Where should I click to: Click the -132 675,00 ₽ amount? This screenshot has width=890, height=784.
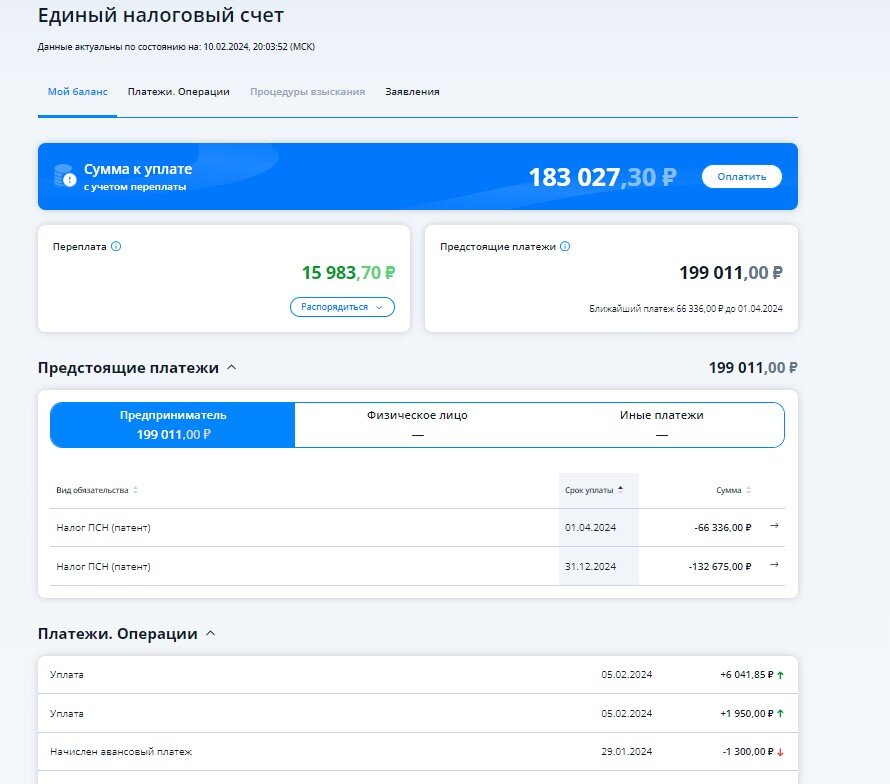click(x=720, y=567)
